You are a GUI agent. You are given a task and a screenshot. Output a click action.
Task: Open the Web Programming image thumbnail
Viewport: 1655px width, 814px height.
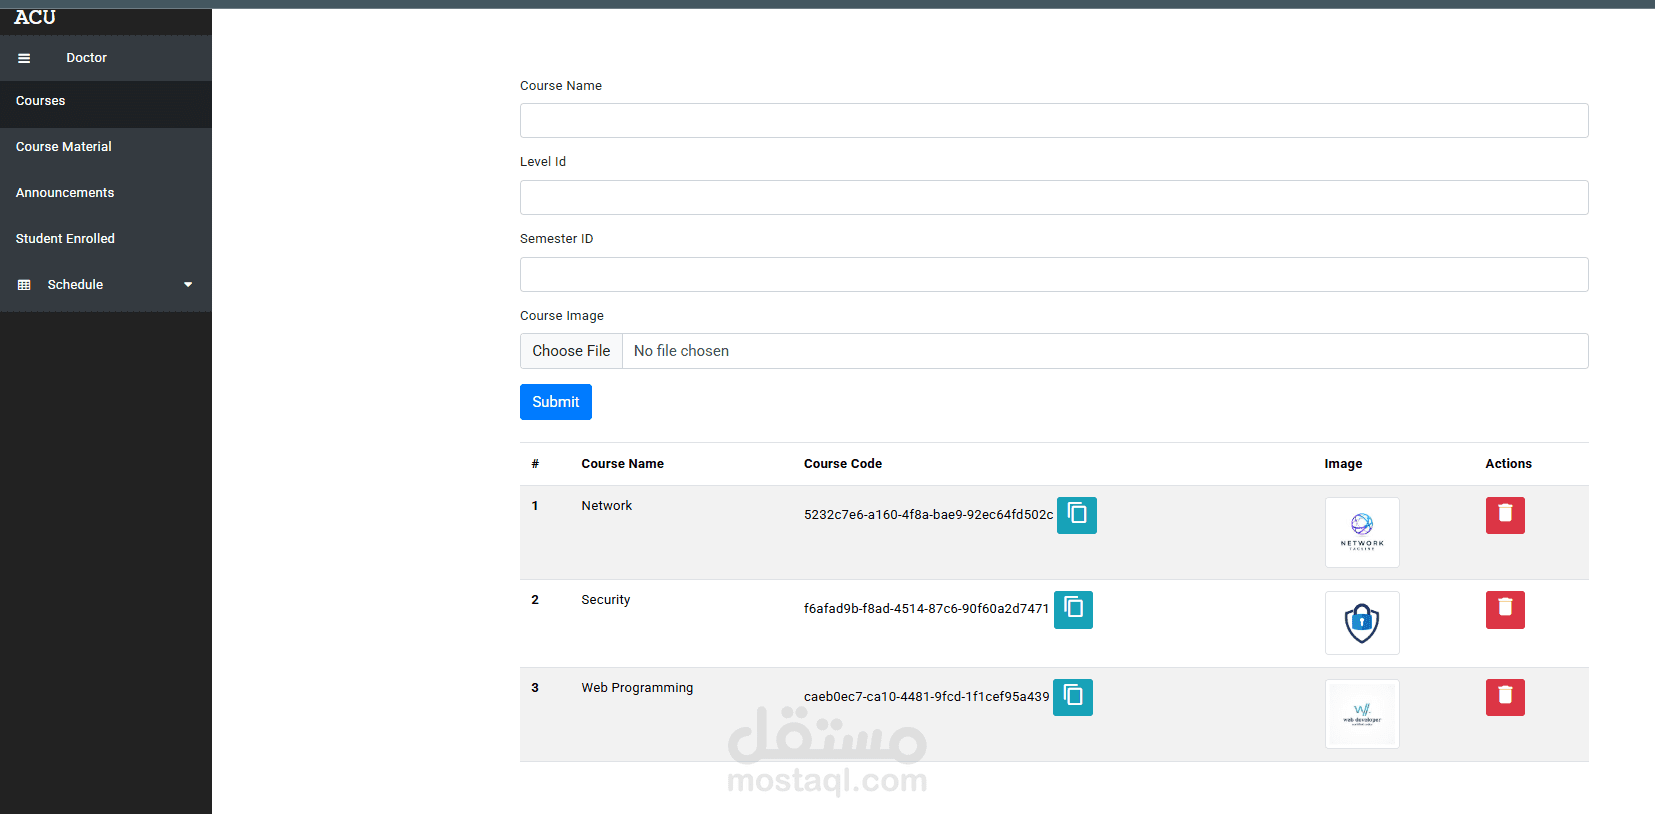(1362, 714)
